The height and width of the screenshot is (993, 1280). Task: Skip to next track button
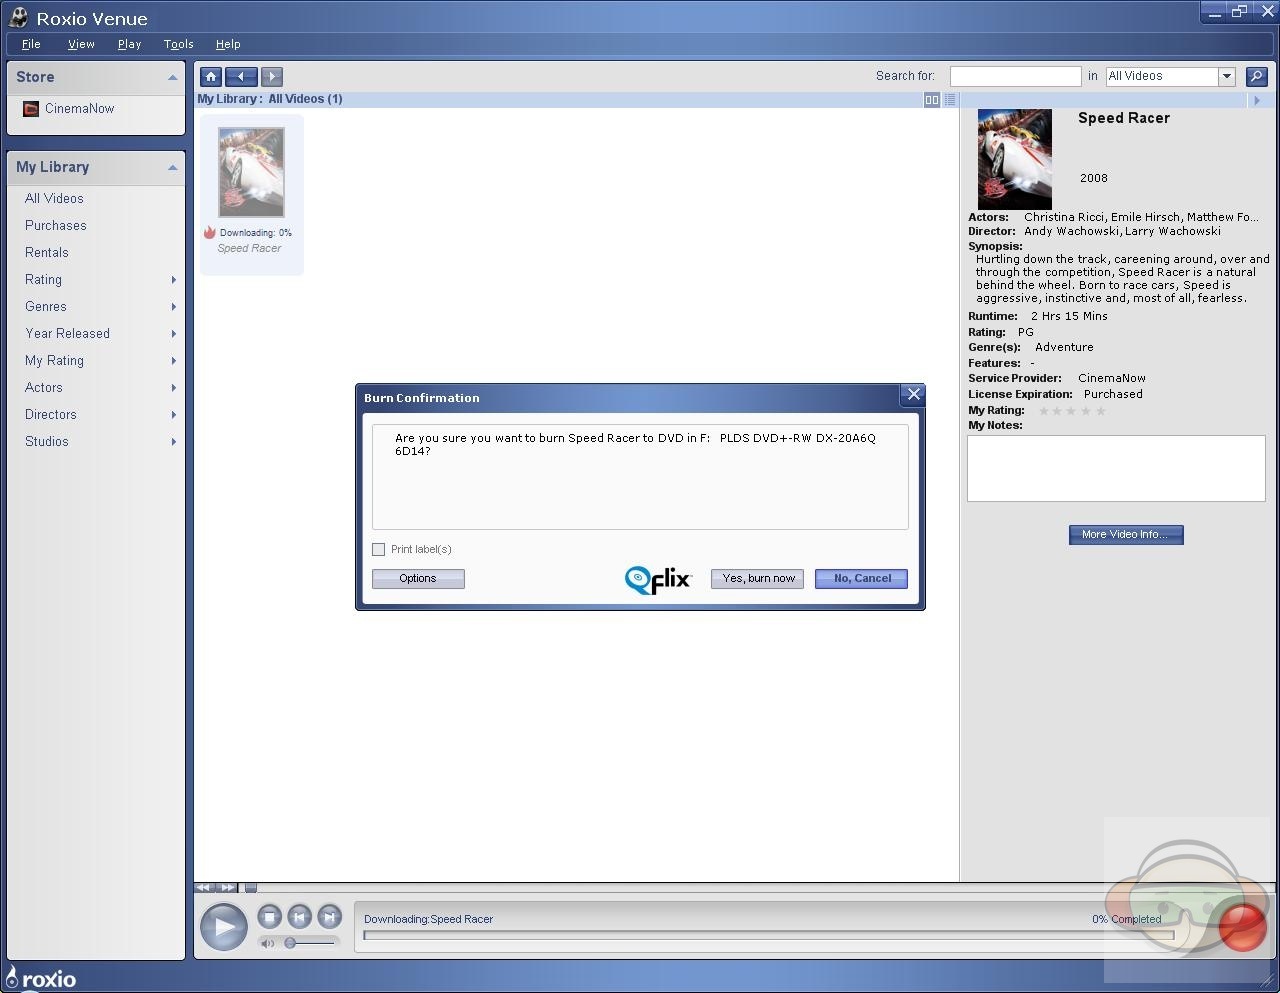[329, 916]
